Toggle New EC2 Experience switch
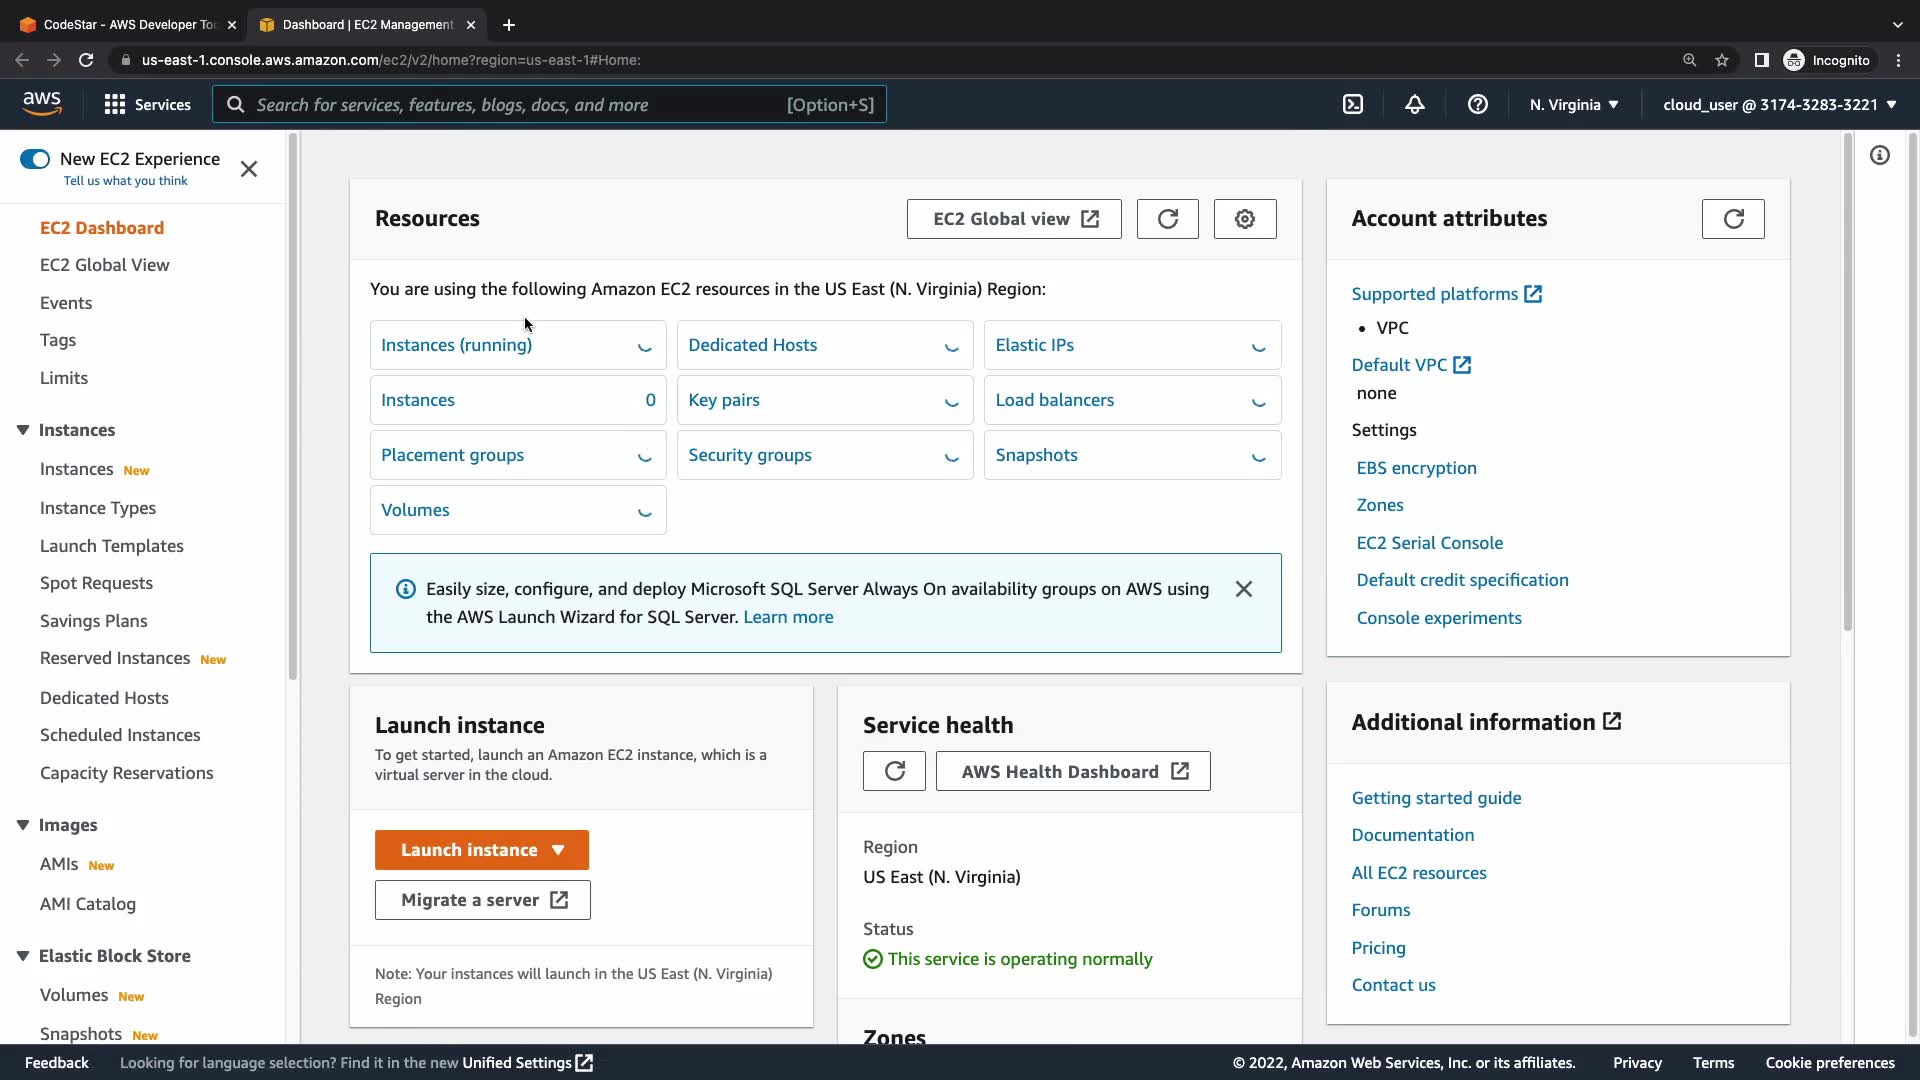This screenshot has height=1080, width=1920. [35, 159]
